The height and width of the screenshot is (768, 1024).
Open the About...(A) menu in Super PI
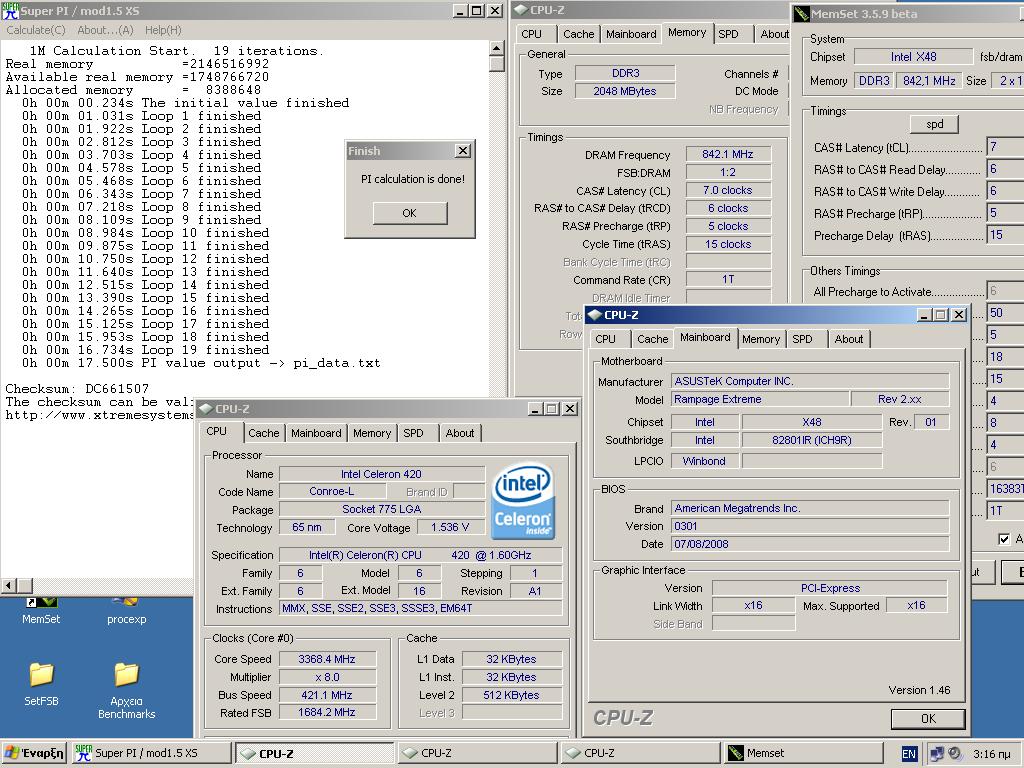[105, 30]
